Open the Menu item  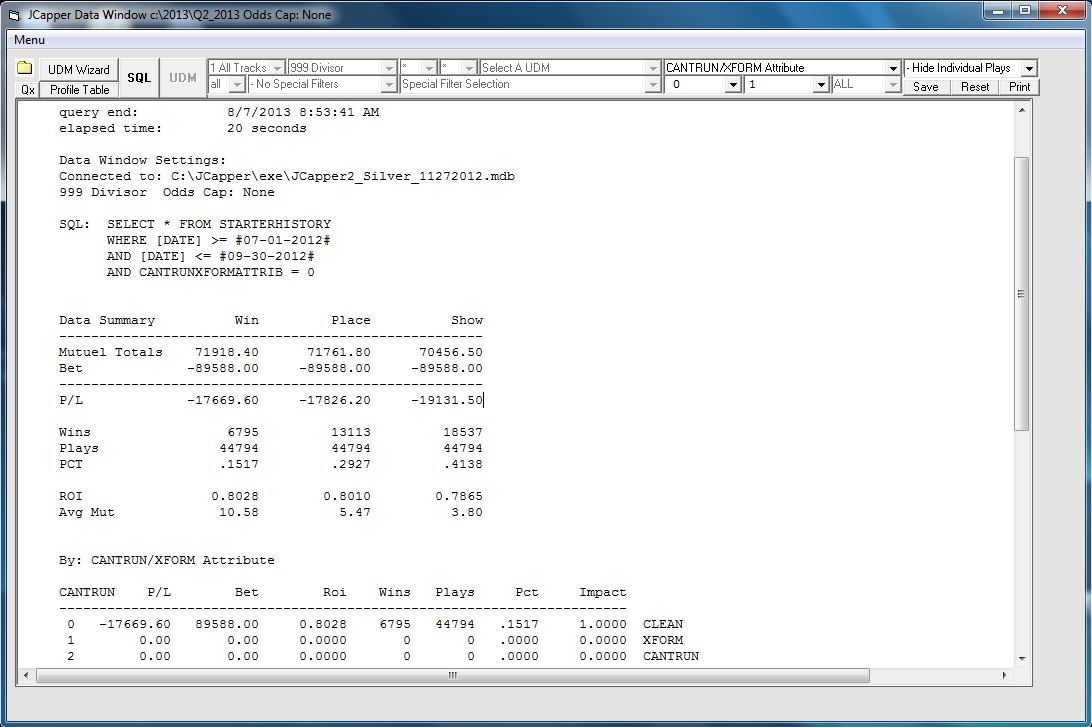[29, 40]
